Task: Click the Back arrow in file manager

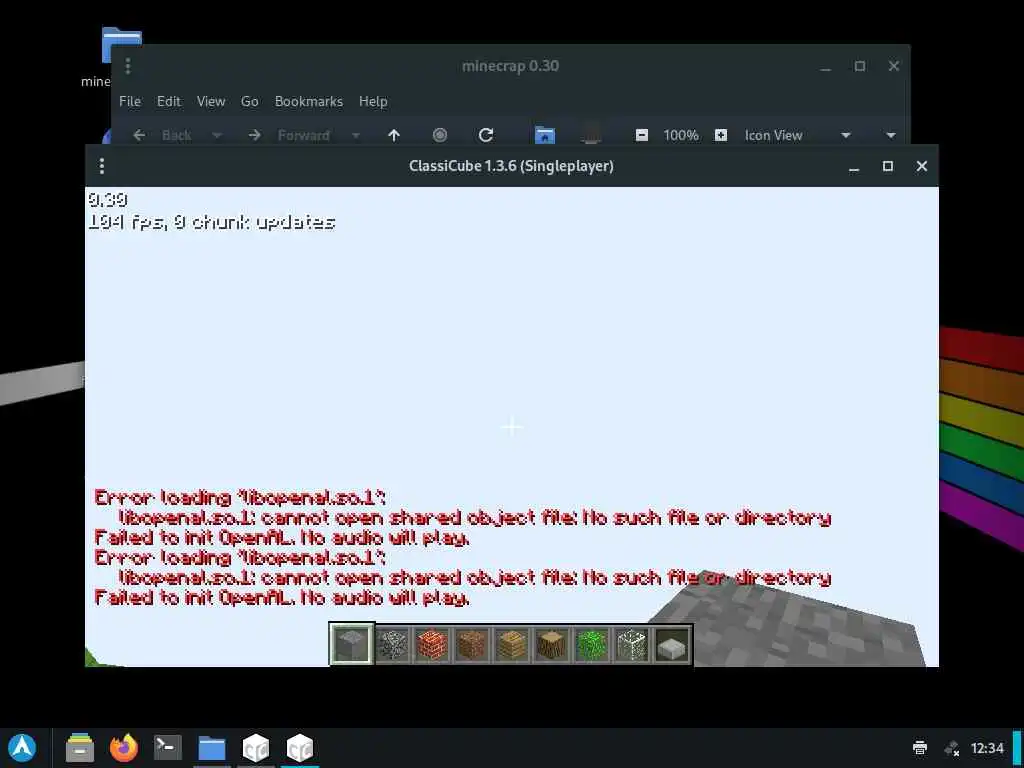Action: pos(139,135)
